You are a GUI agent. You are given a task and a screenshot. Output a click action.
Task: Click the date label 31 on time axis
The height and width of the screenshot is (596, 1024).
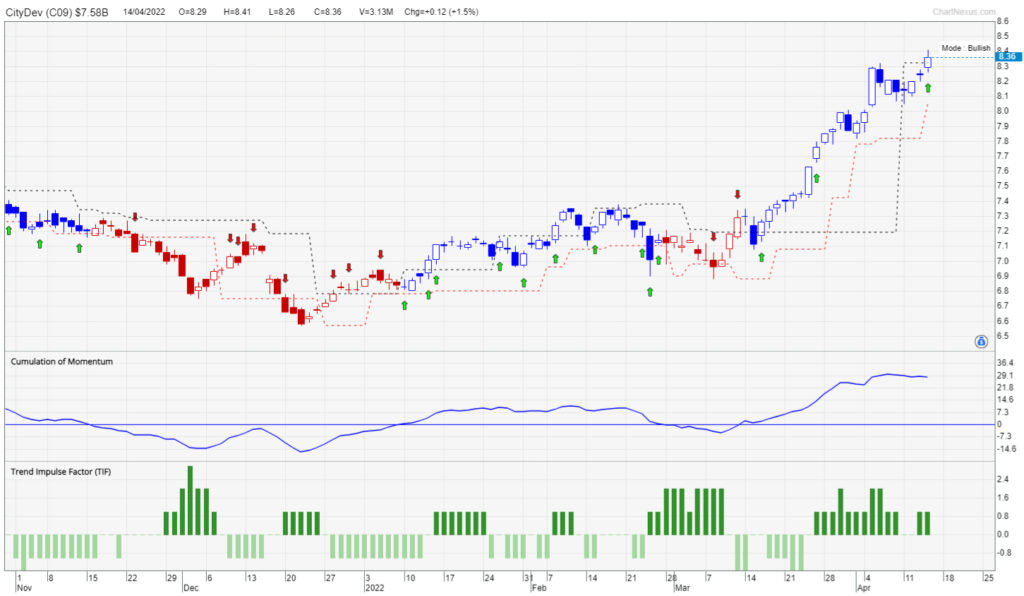pyautogui.click(x=528, y=578)
